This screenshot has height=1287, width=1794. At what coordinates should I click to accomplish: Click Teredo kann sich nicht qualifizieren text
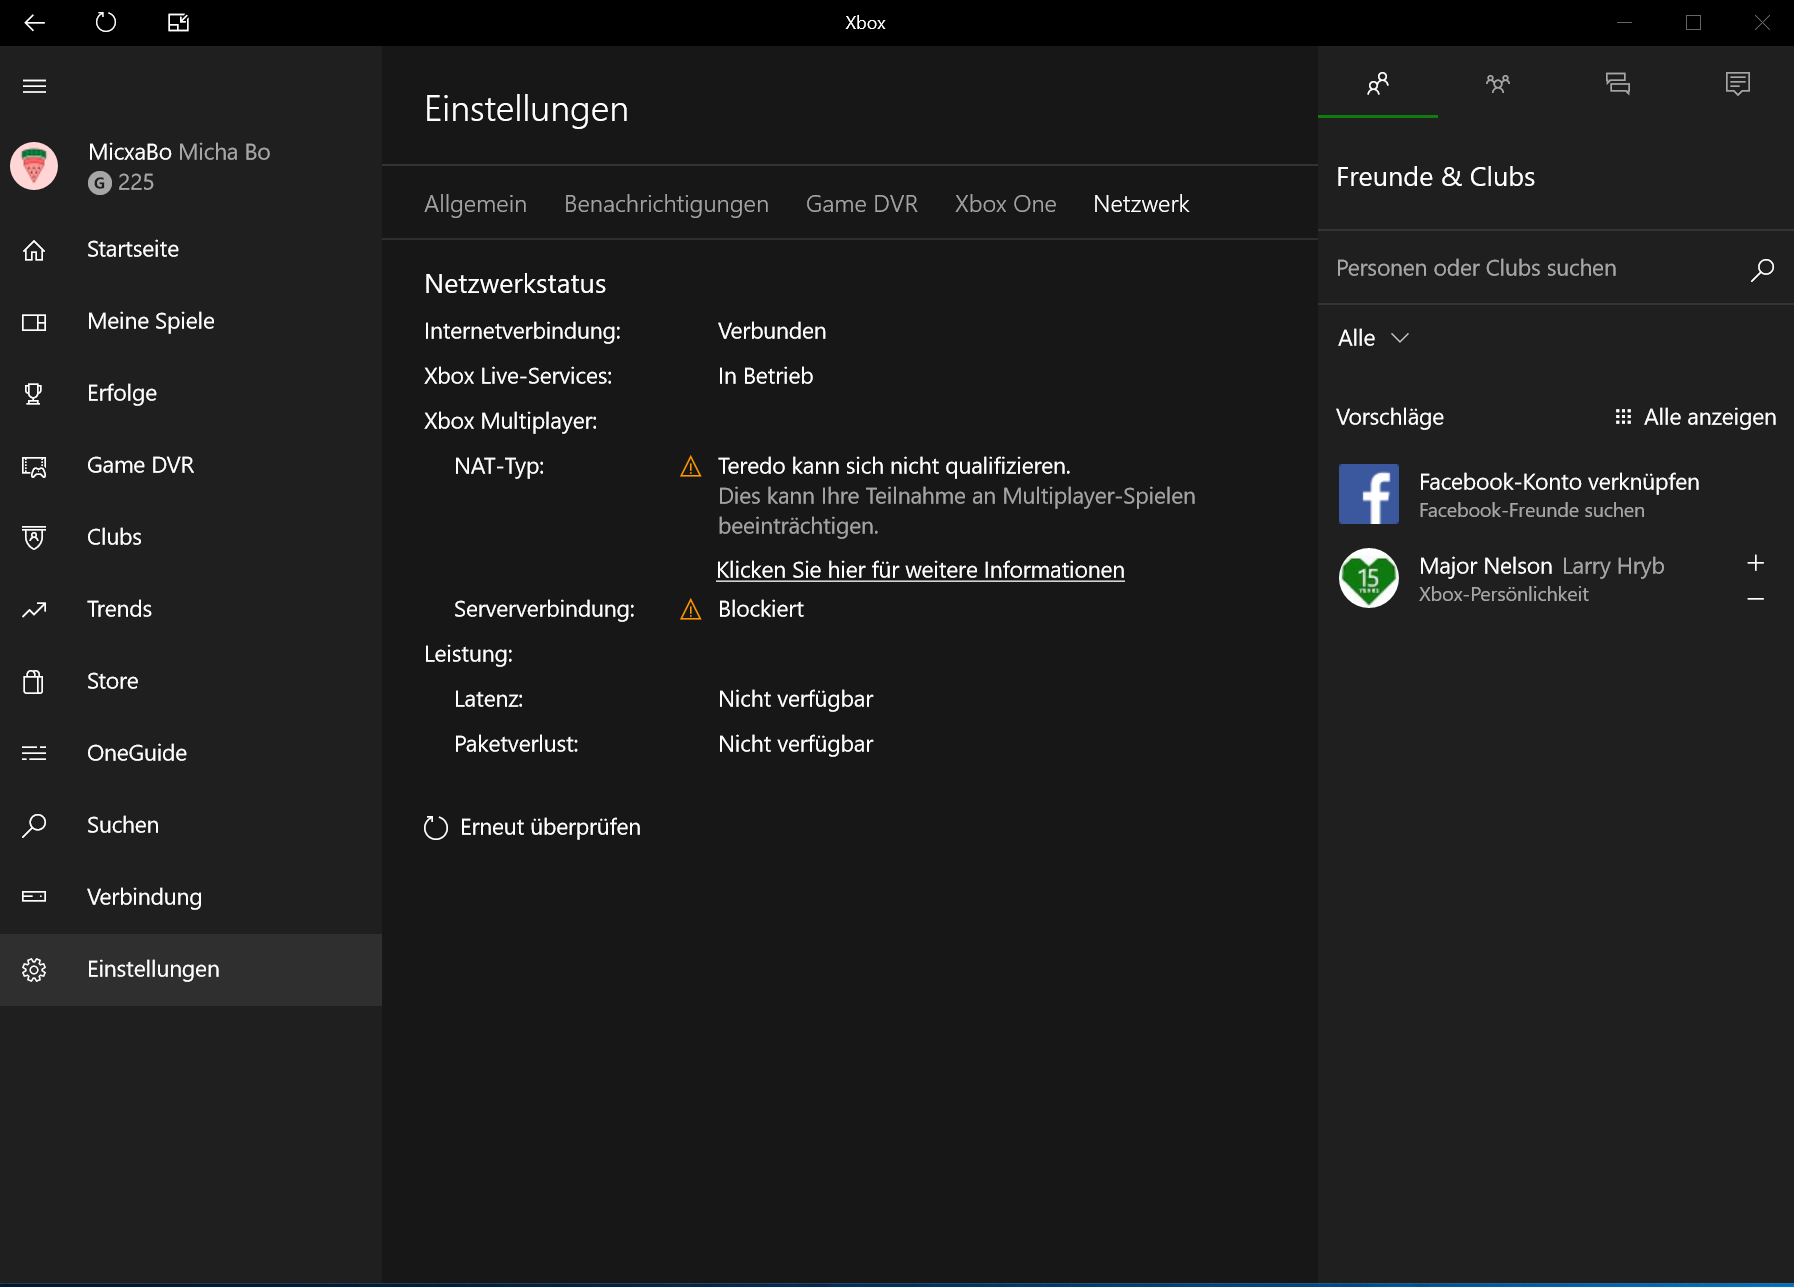pyautogui.click(x=894, y=466)
